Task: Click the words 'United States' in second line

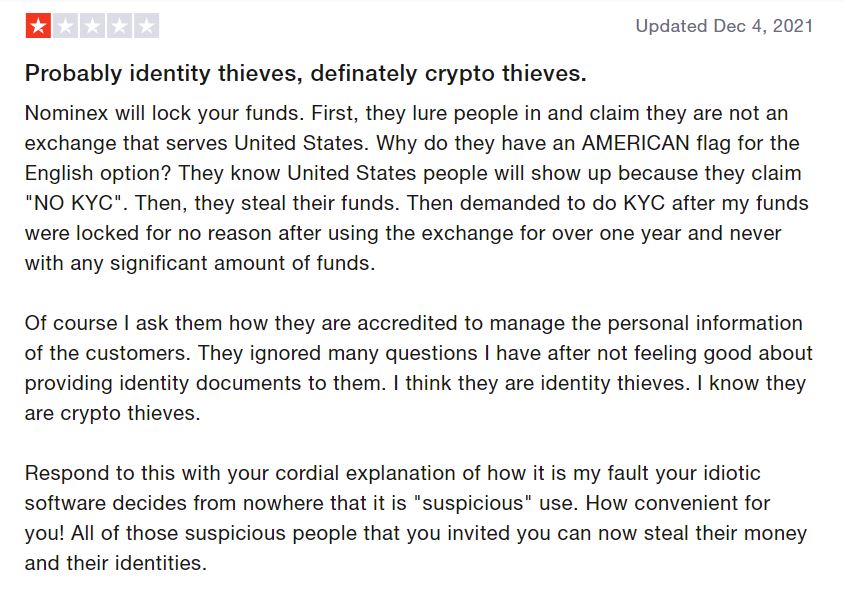Action: [302, 143]
